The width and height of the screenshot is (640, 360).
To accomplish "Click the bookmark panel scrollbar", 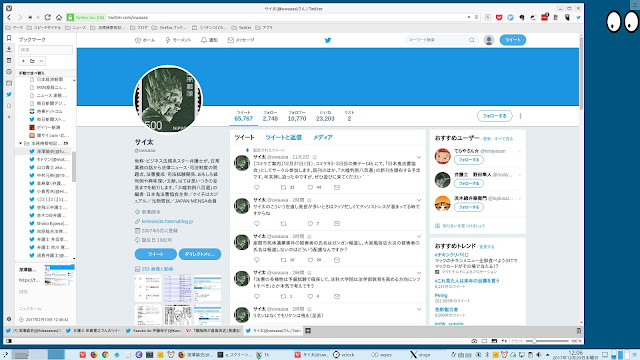I will coord(74,167).
